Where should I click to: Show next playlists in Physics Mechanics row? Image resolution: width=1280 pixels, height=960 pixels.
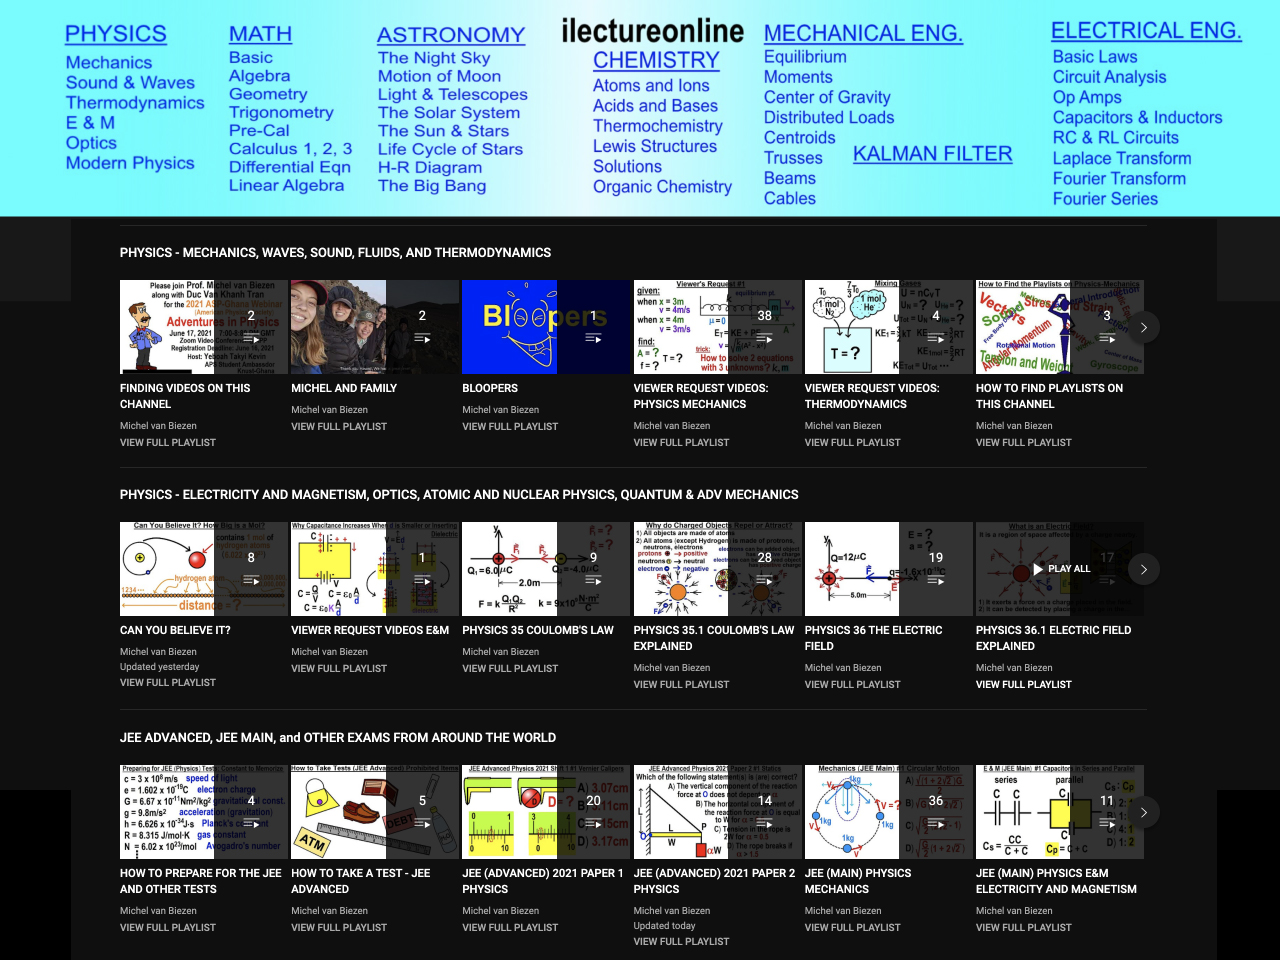[1144, 327]
